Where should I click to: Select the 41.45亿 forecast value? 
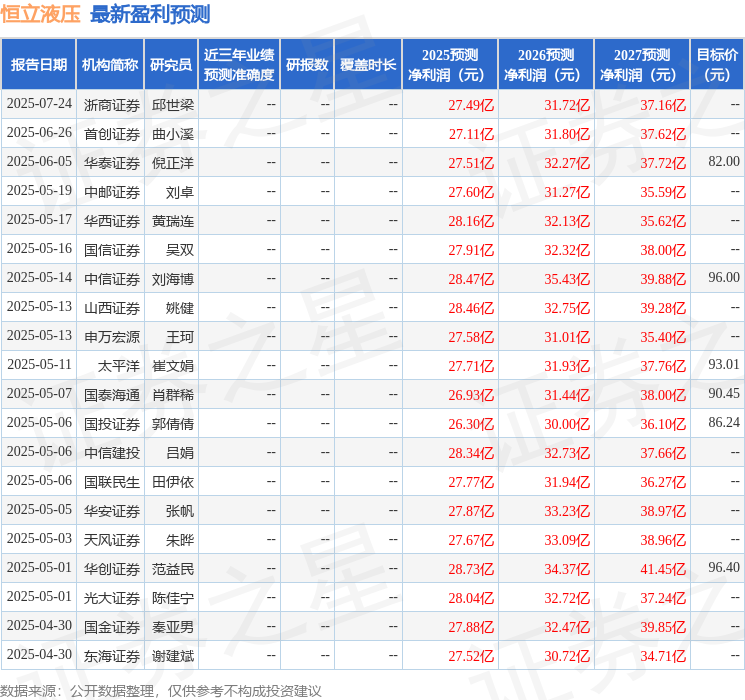663,569
